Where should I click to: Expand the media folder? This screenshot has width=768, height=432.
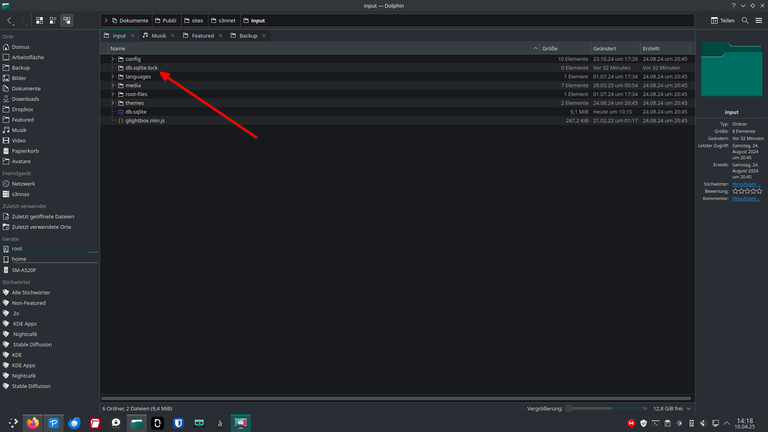pyautogui.click(x=113, y=85)
